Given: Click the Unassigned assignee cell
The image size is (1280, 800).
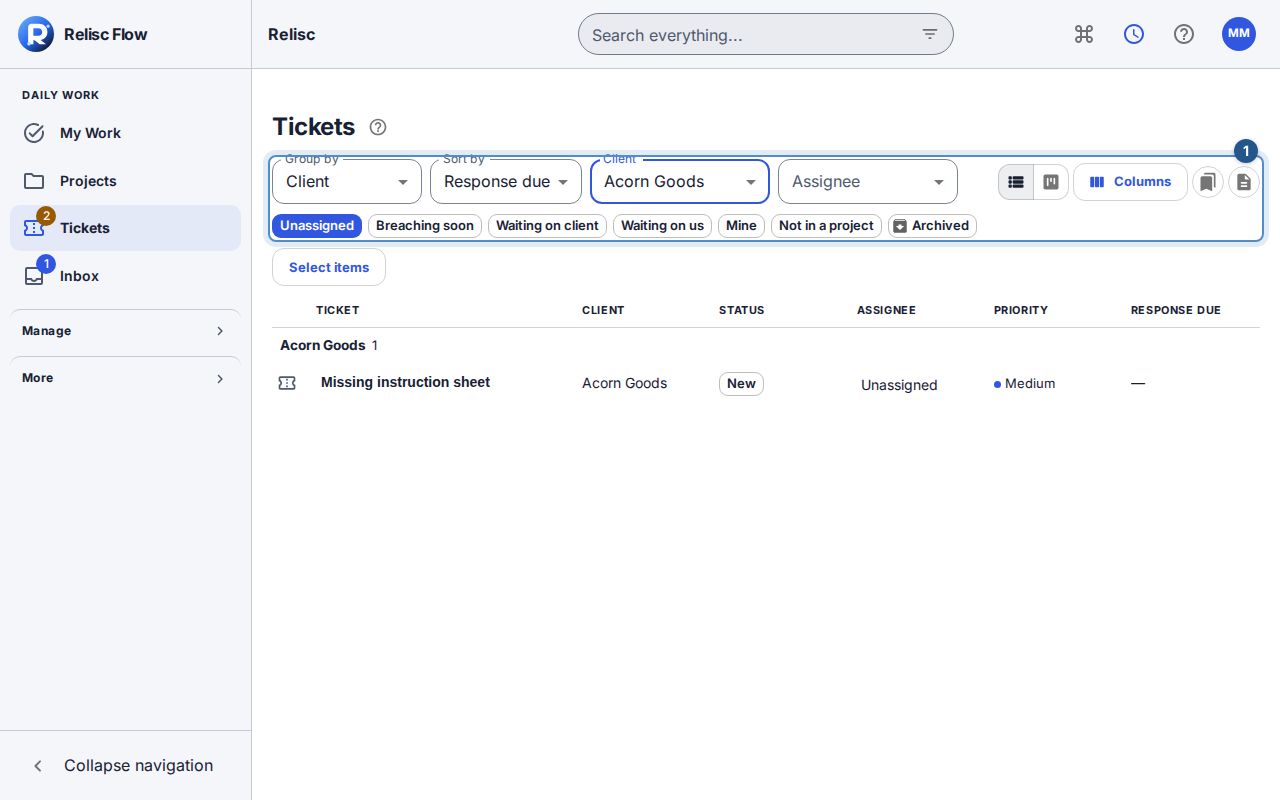Looking at the screenshot, I should 899,385.
